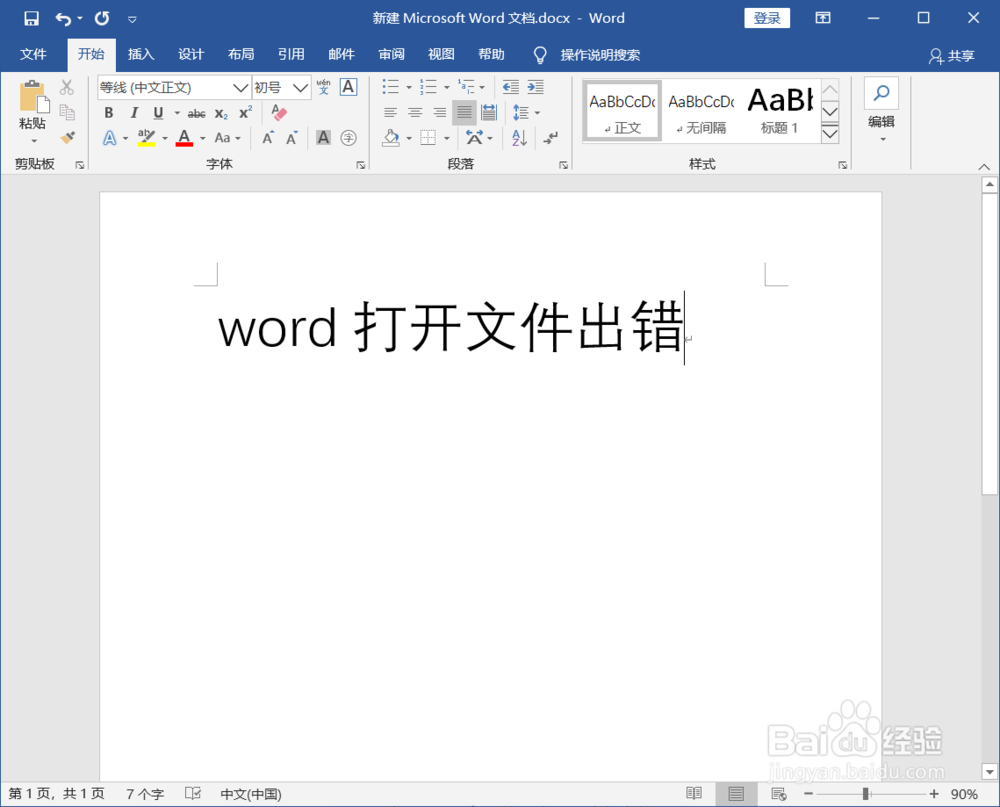1000x807 pixels.
Task: Apply bold formatting with the B icon
Action: tap(108, 113)
